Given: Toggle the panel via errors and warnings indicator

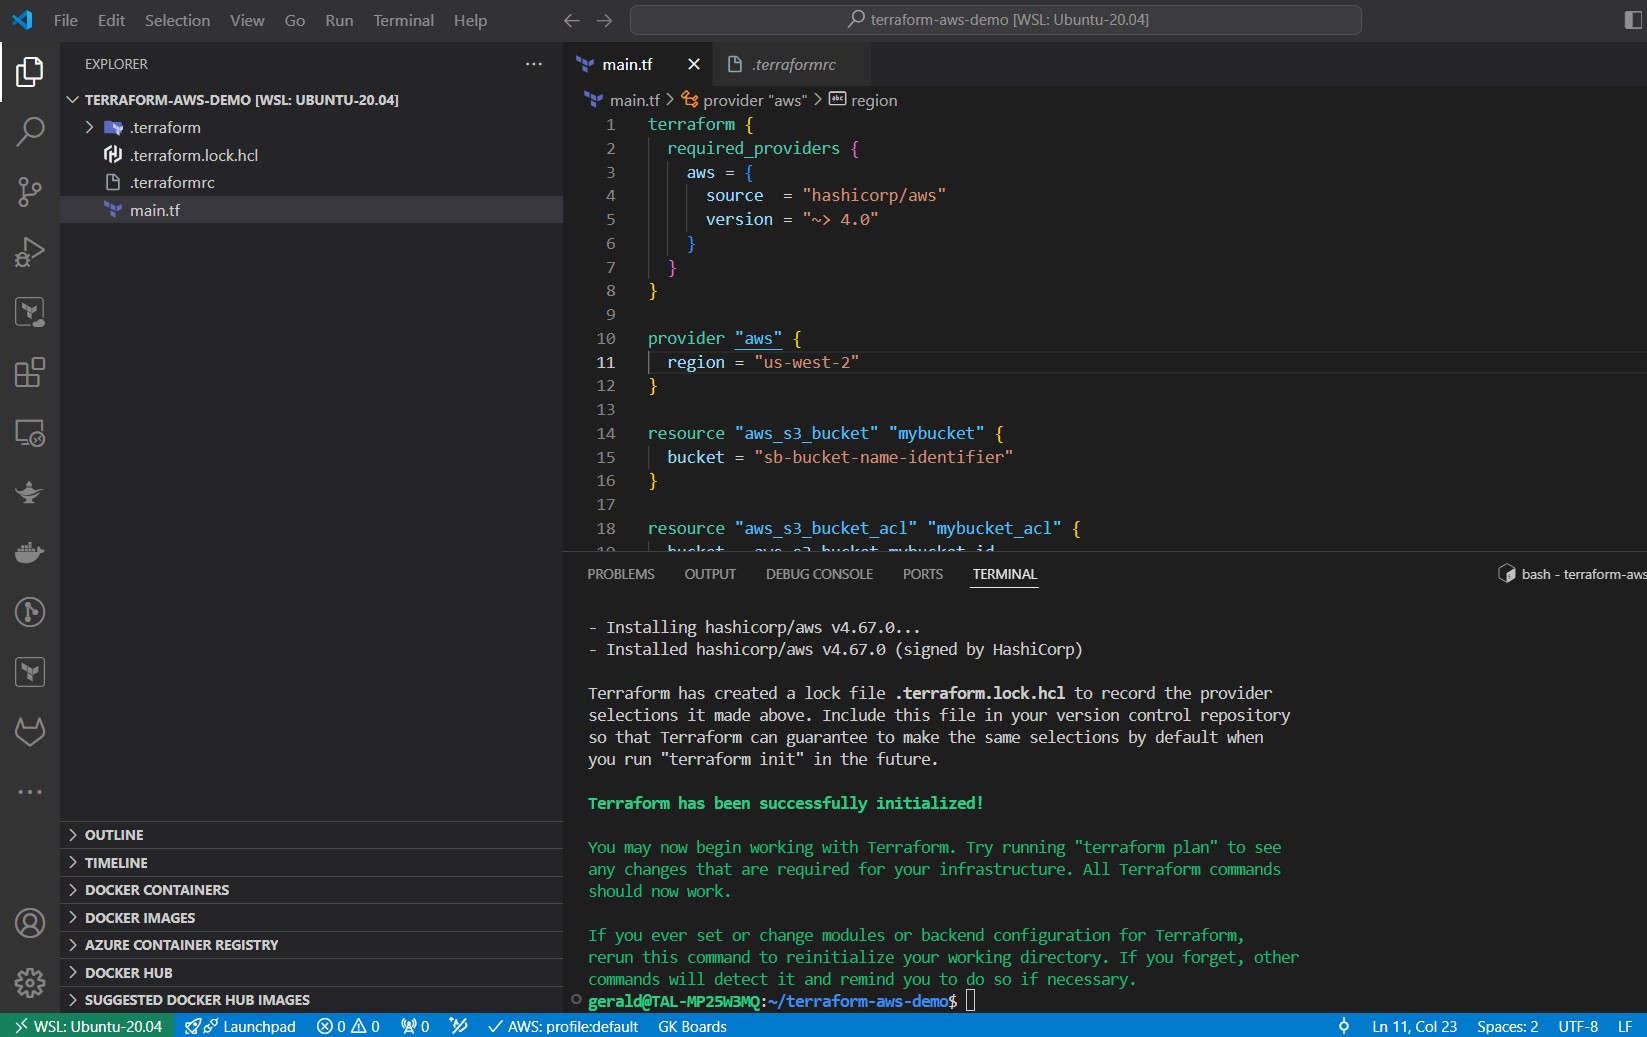Looking at the screenshot, I should 347,1026.
